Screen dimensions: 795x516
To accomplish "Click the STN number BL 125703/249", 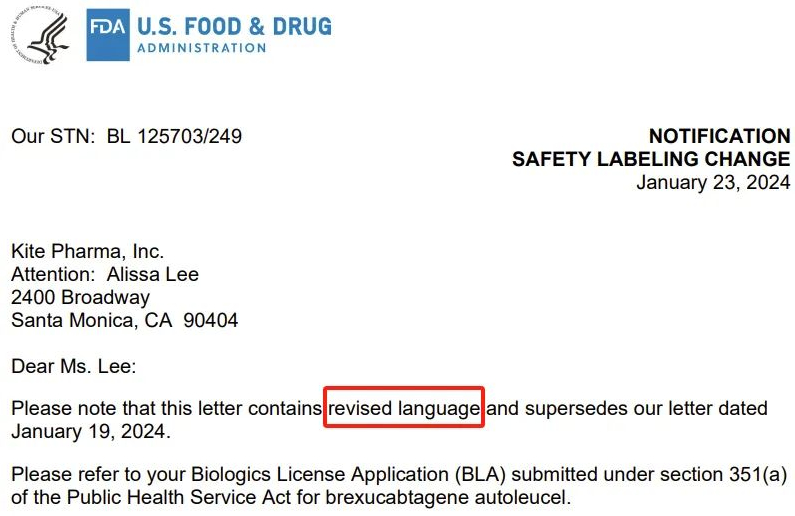I will point(174,136).
